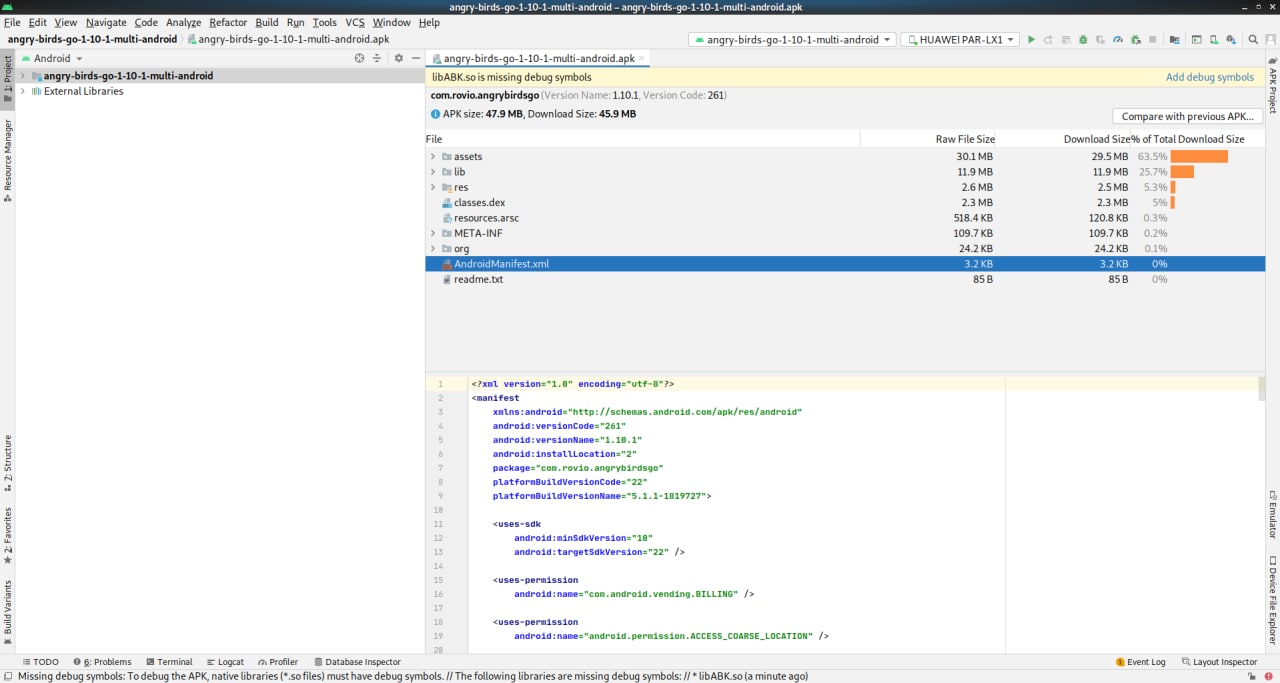The image size is (1280, 683).
Task: Open Build Variants side tab
Action: (x=7, y=613)
